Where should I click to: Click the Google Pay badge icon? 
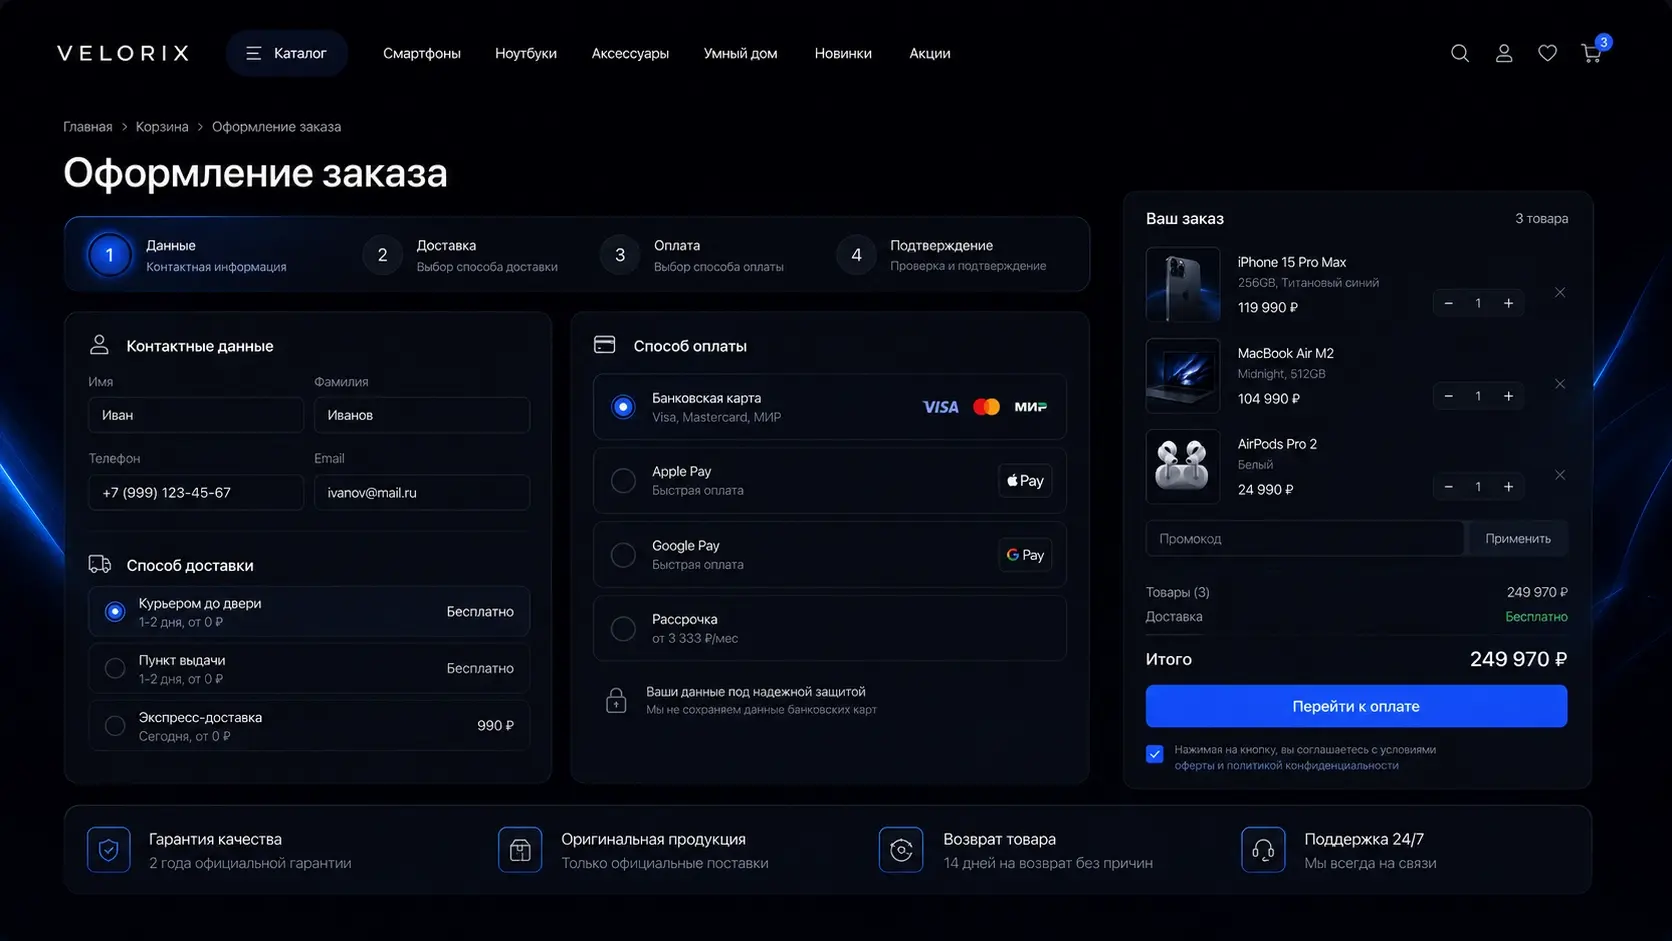[1025, 555]
